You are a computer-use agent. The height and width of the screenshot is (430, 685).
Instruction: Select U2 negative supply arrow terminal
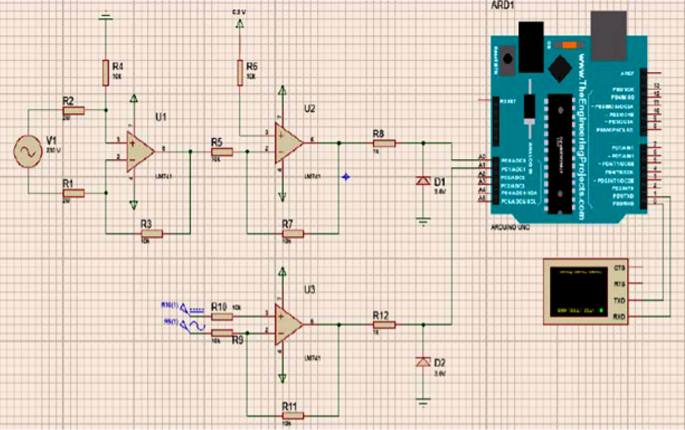tap(282, 196)
